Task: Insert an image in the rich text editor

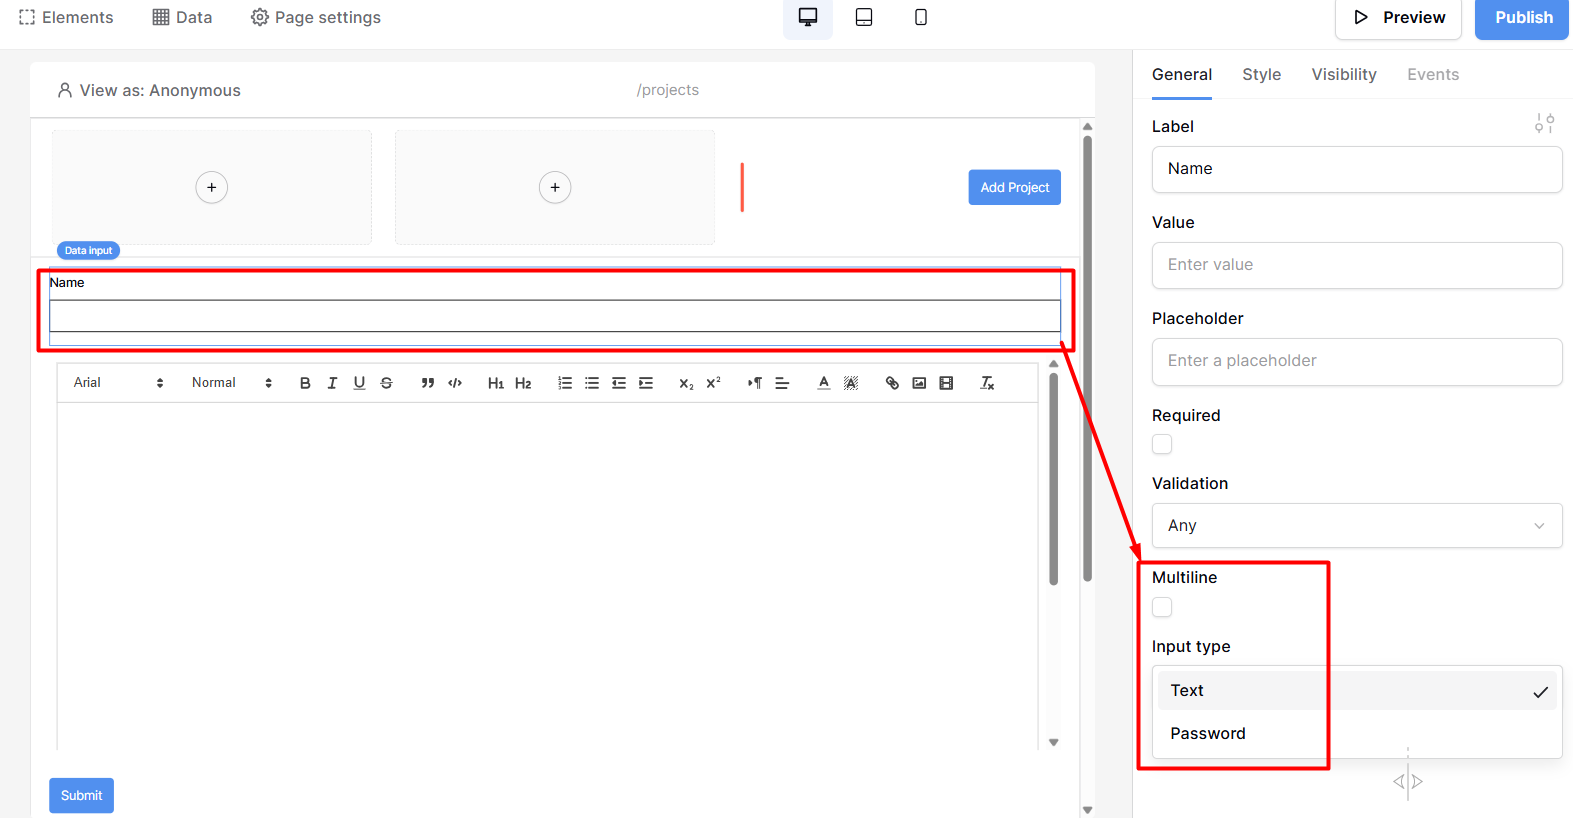Action: click(919, 383)
